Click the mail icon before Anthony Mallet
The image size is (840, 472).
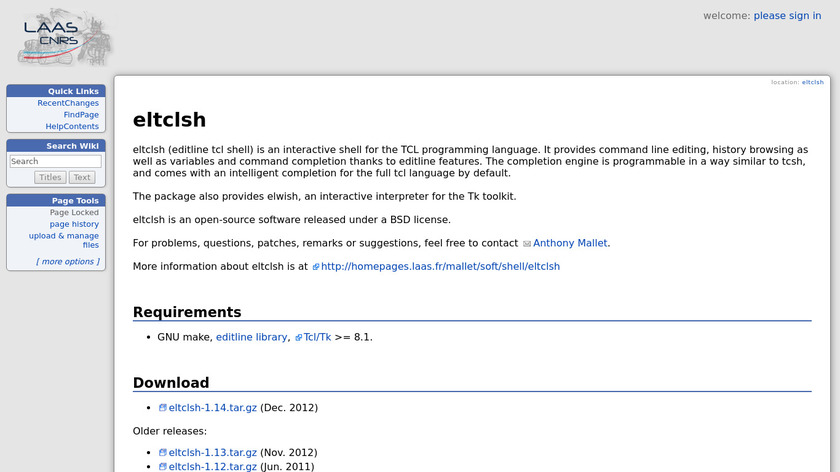point(527,244)
